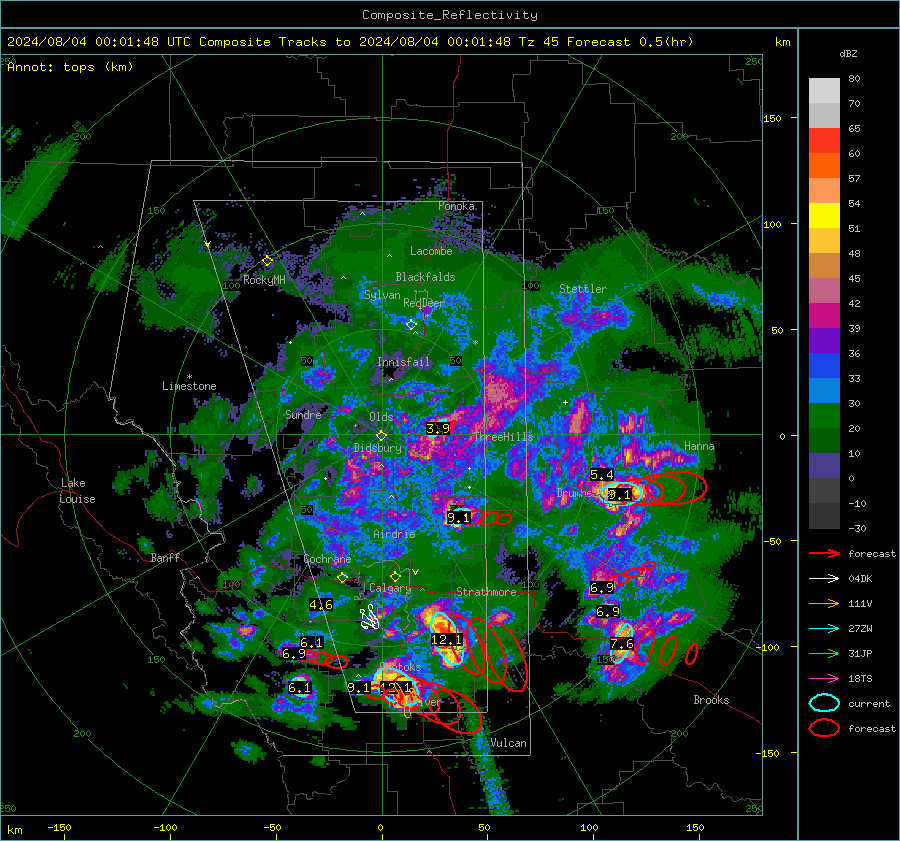Select the Brooks town label
The image size is (900, 841).
(711, 700)
